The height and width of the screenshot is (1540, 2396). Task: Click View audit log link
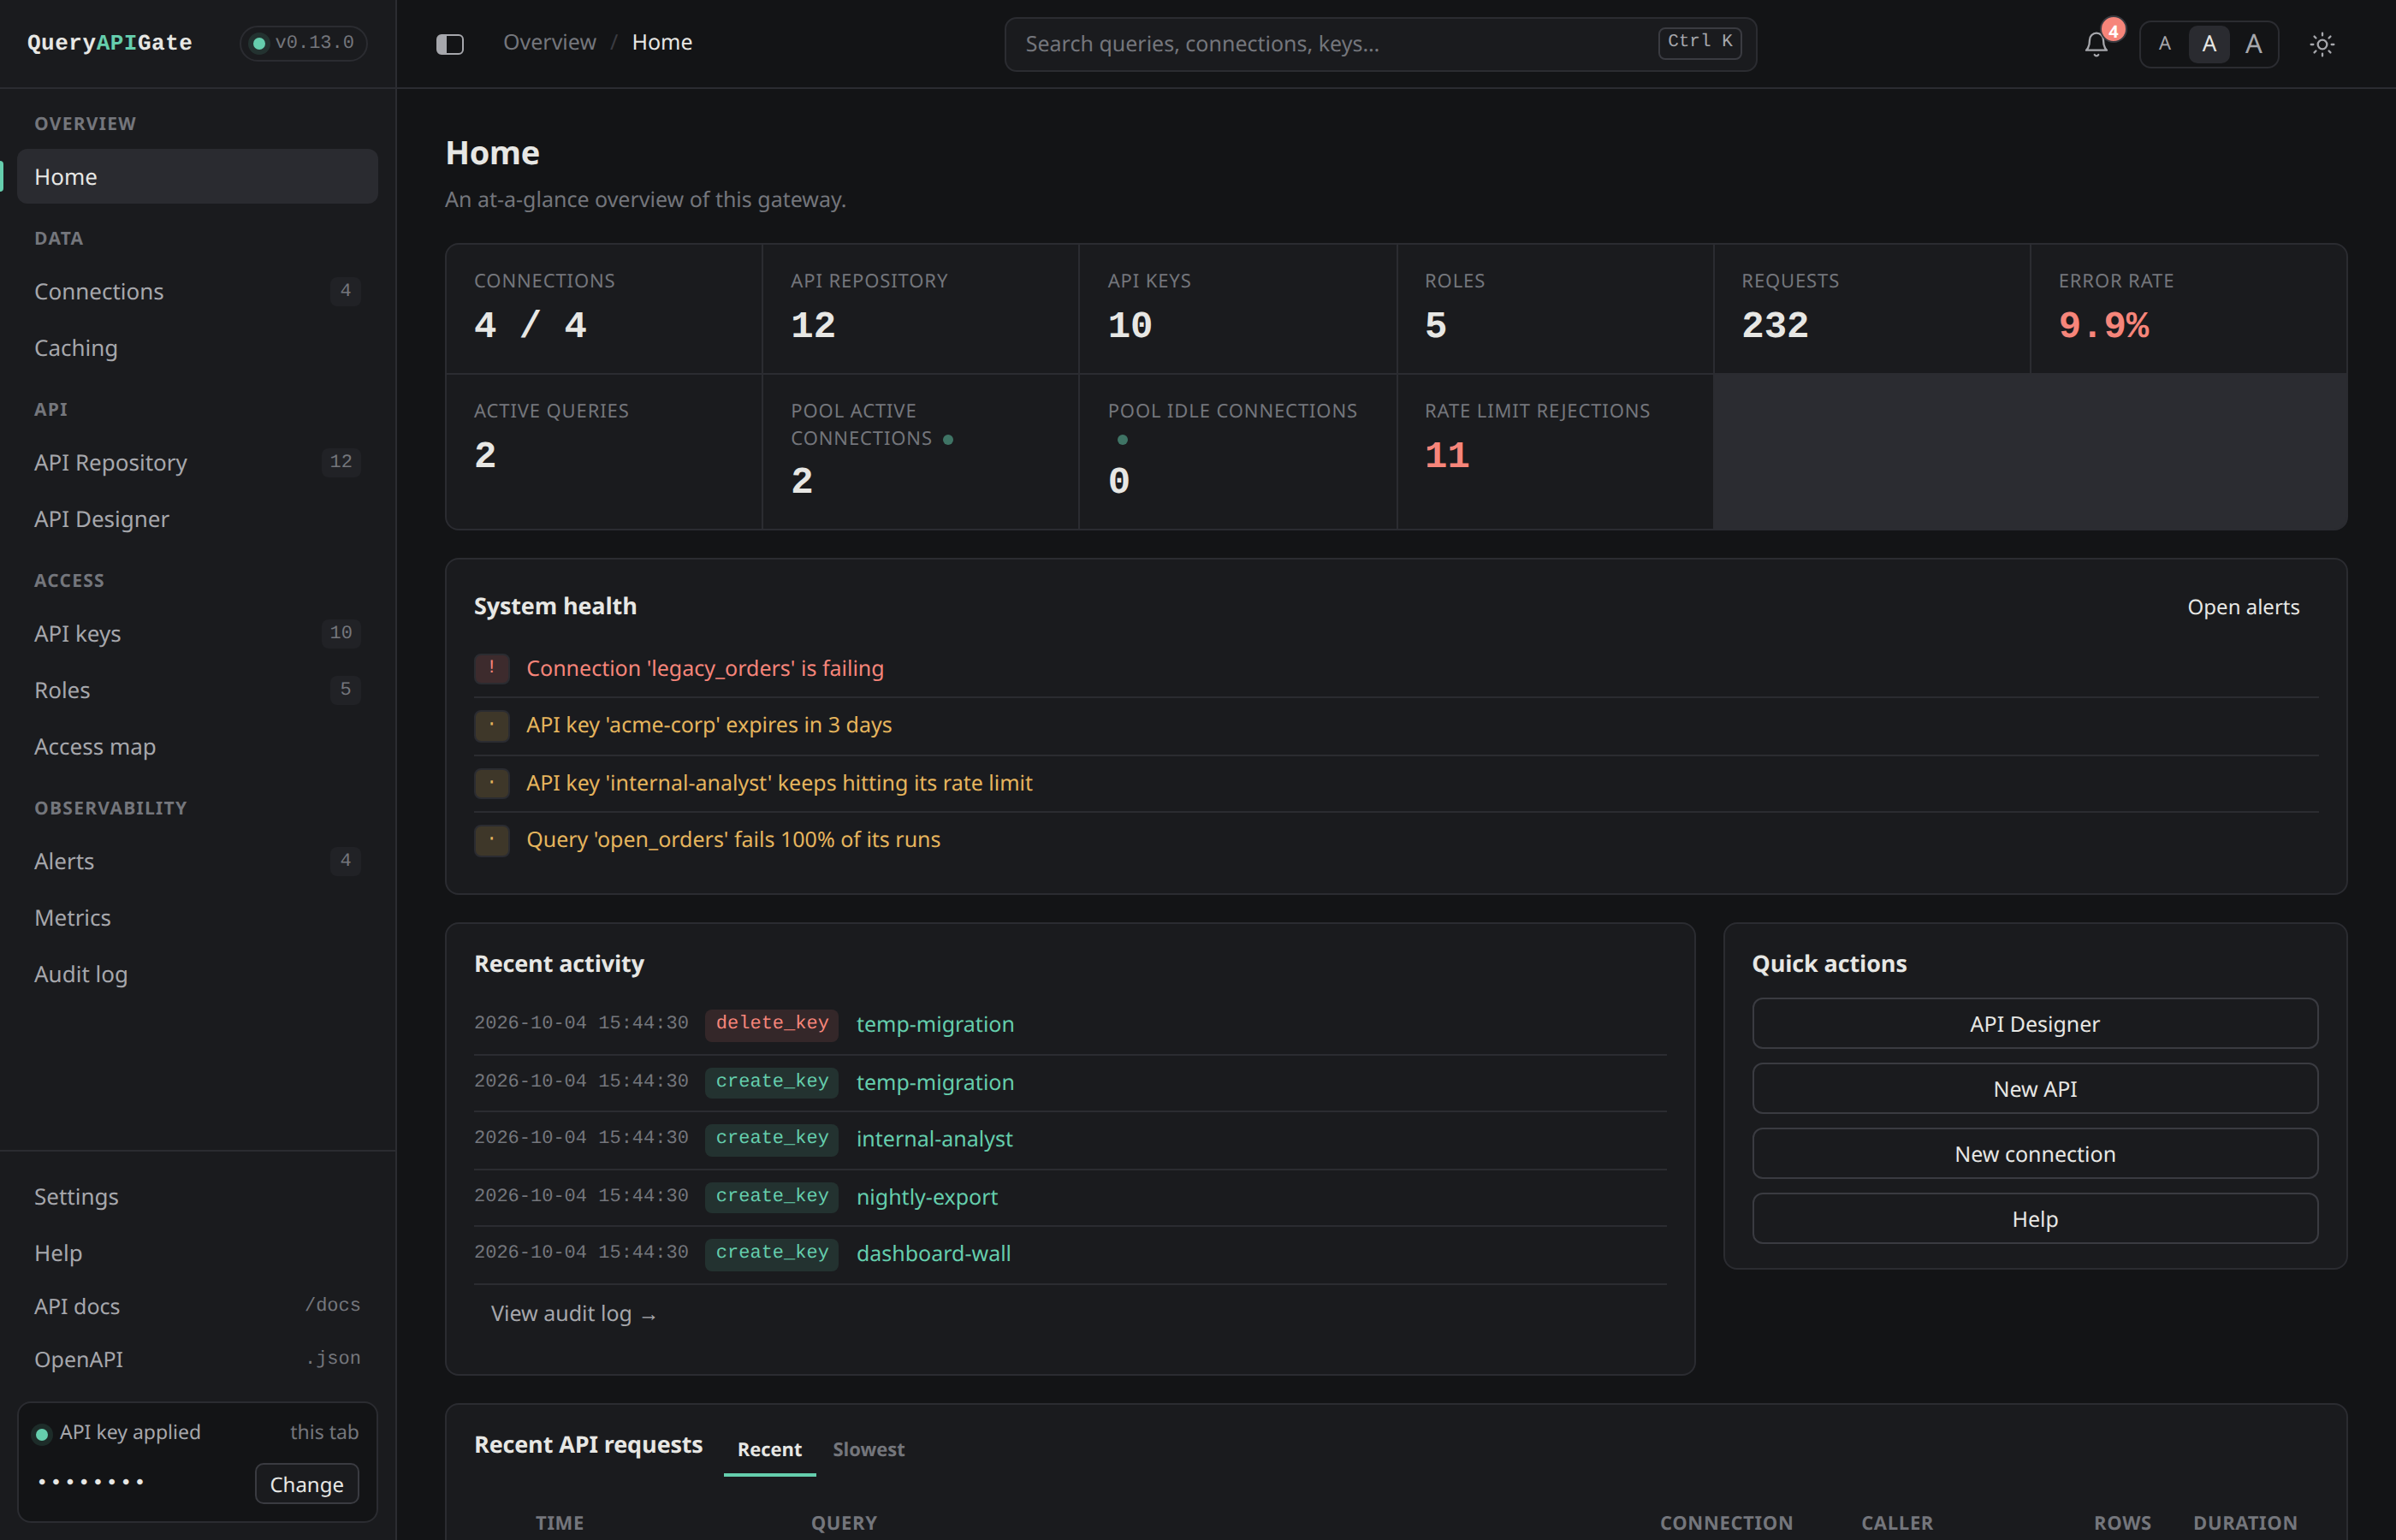(x=573, y=1314)
